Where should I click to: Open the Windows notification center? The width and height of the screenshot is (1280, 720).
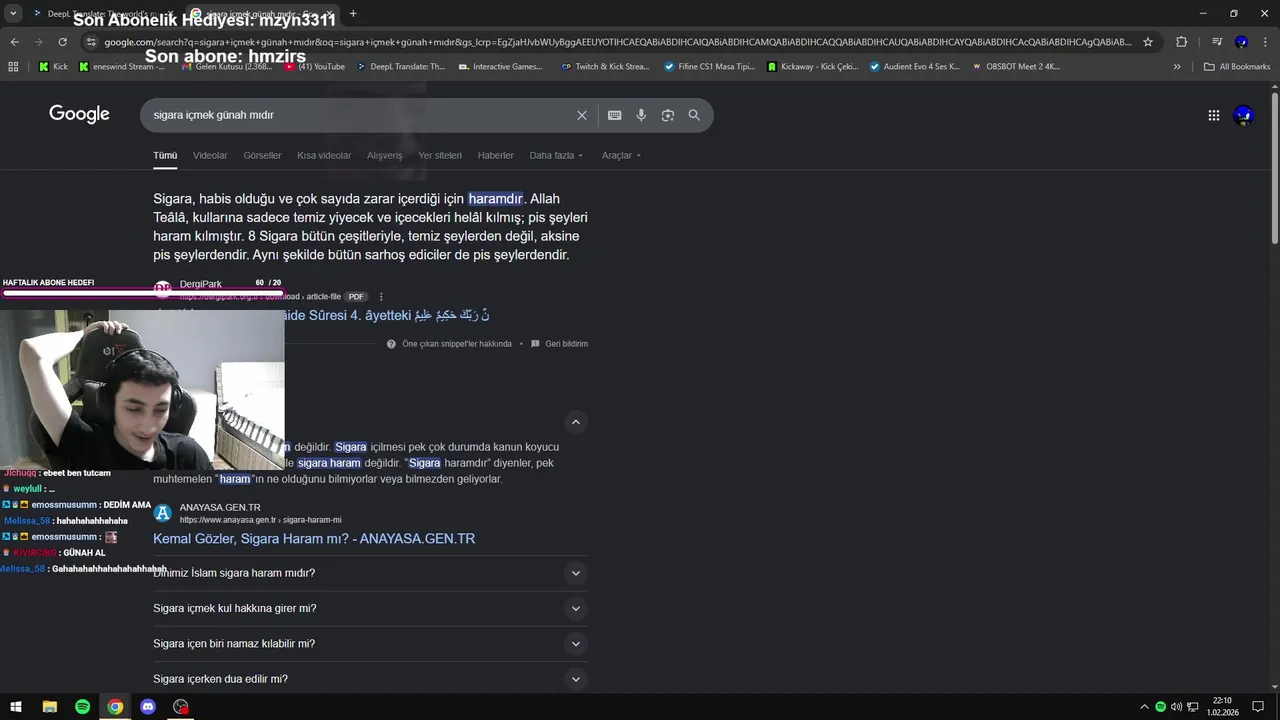[x=1258, y=707]
